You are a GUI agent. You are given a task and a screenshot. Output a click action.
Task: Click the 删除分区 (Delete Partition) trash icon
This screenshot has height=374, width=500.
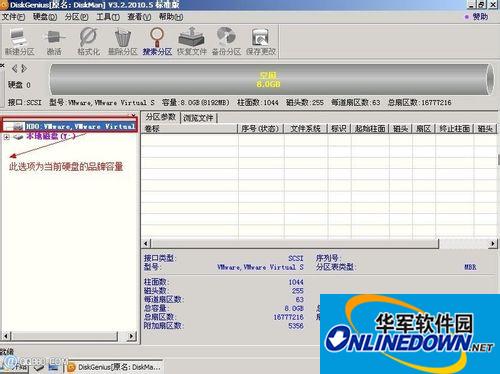point(123,41)
